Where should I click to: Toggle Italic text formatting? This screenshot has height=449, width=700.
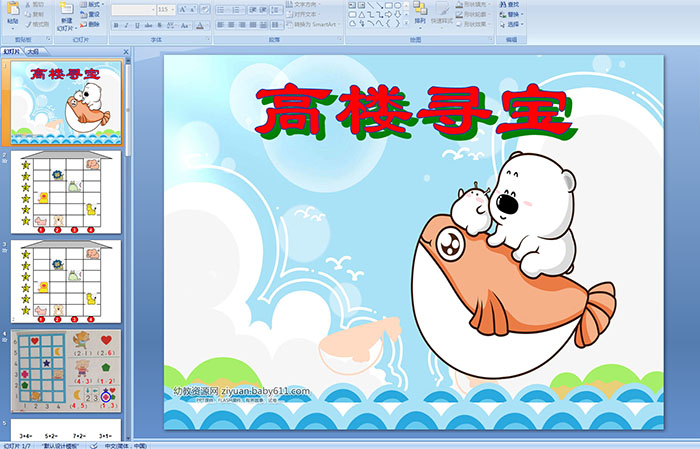tap(123, 24)
